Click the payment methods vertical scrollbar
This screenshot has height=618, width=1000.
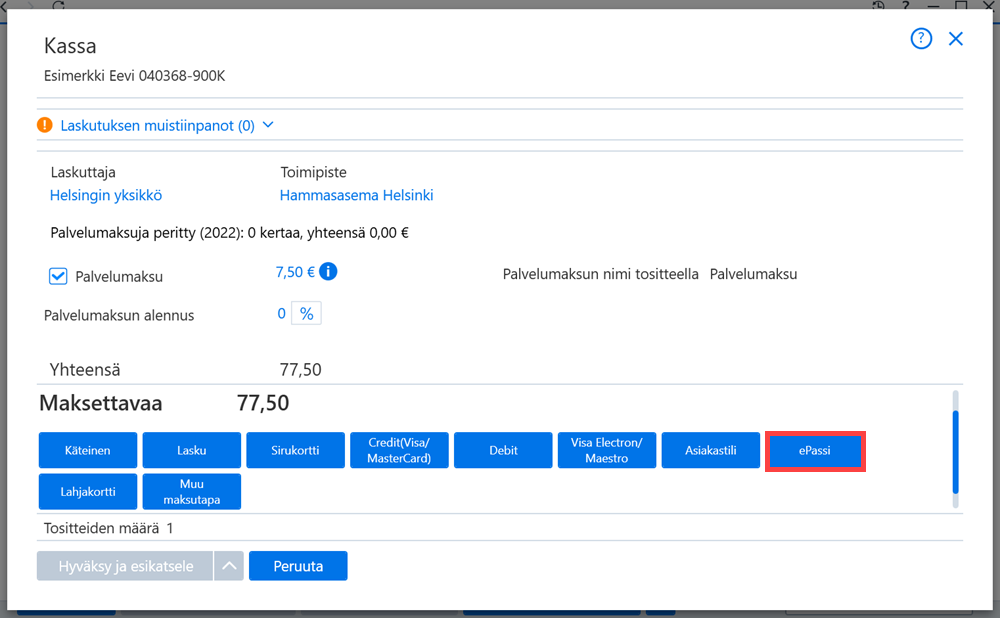coord(955,450)
